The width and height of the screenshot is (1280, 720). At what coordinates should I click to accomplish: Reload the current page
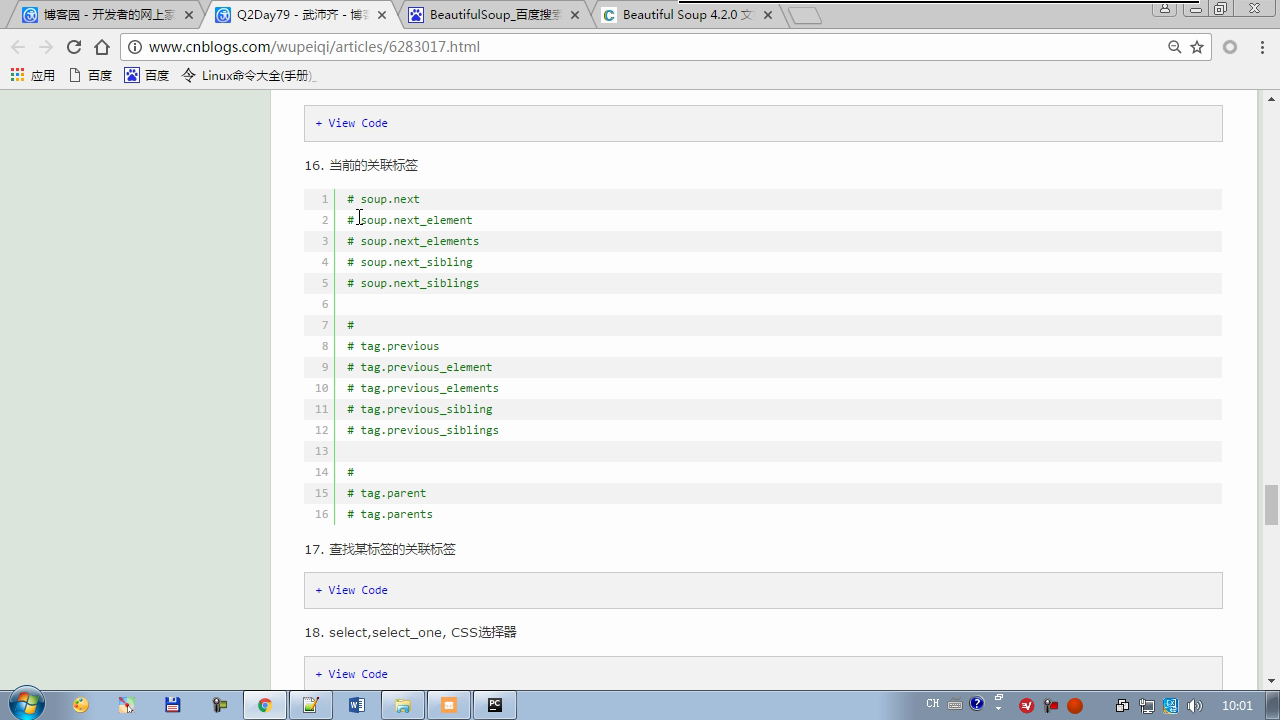tap(73, 47)
